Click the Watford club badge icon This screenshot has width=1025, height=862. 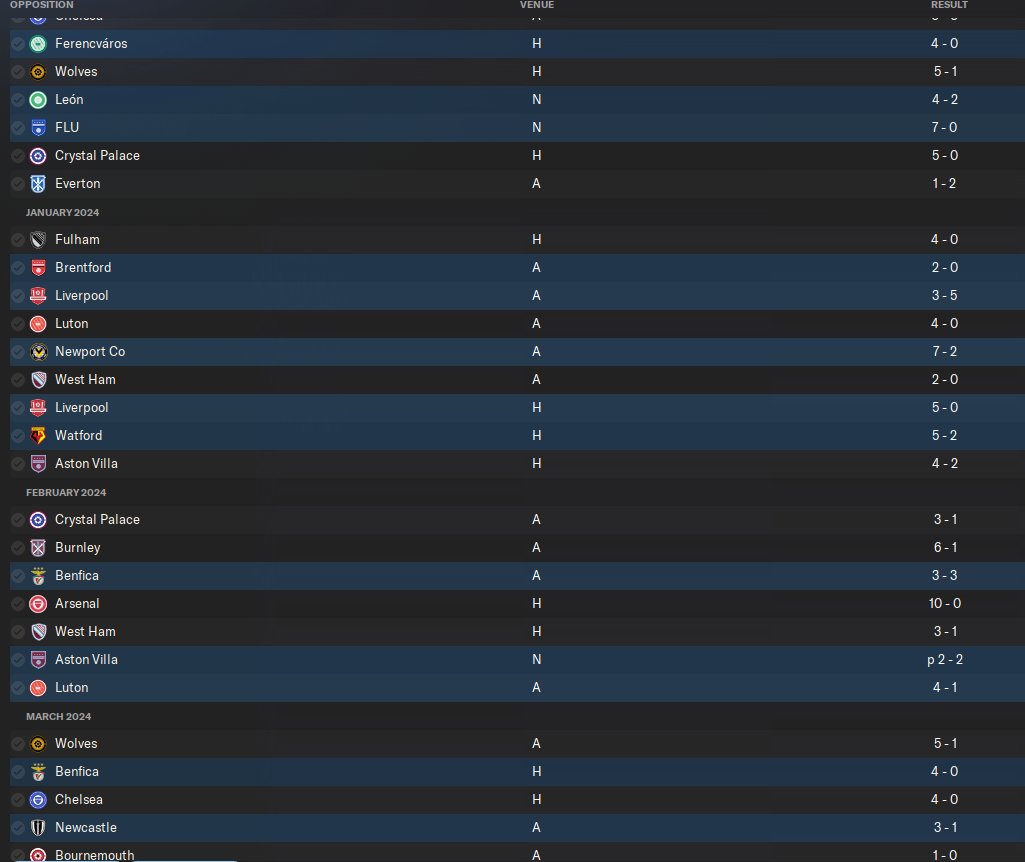pos(38,436)
